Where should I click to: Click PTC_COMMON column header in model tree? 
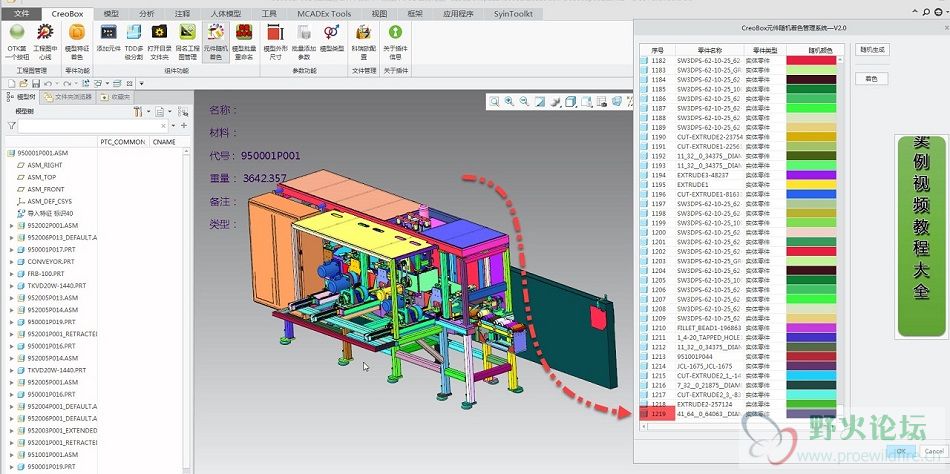122,142
